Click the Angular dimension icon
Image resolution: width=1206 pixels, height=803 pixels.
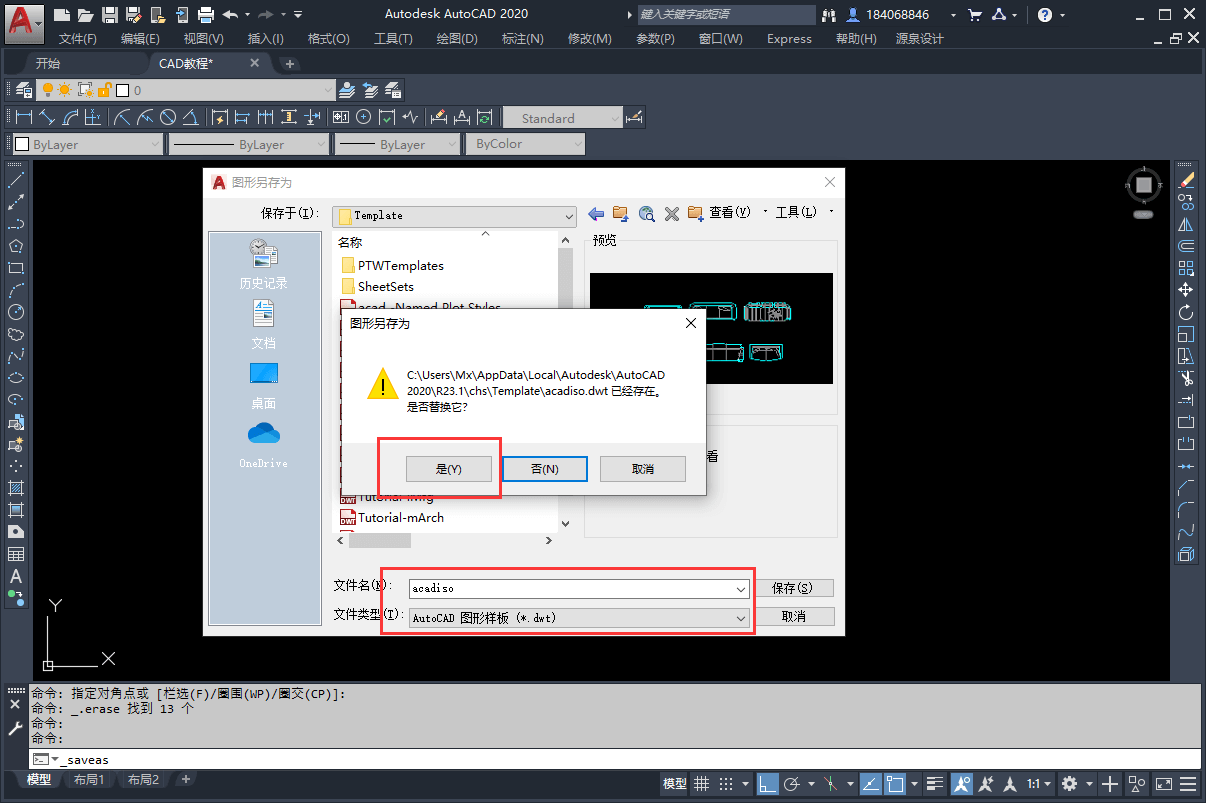192,118
